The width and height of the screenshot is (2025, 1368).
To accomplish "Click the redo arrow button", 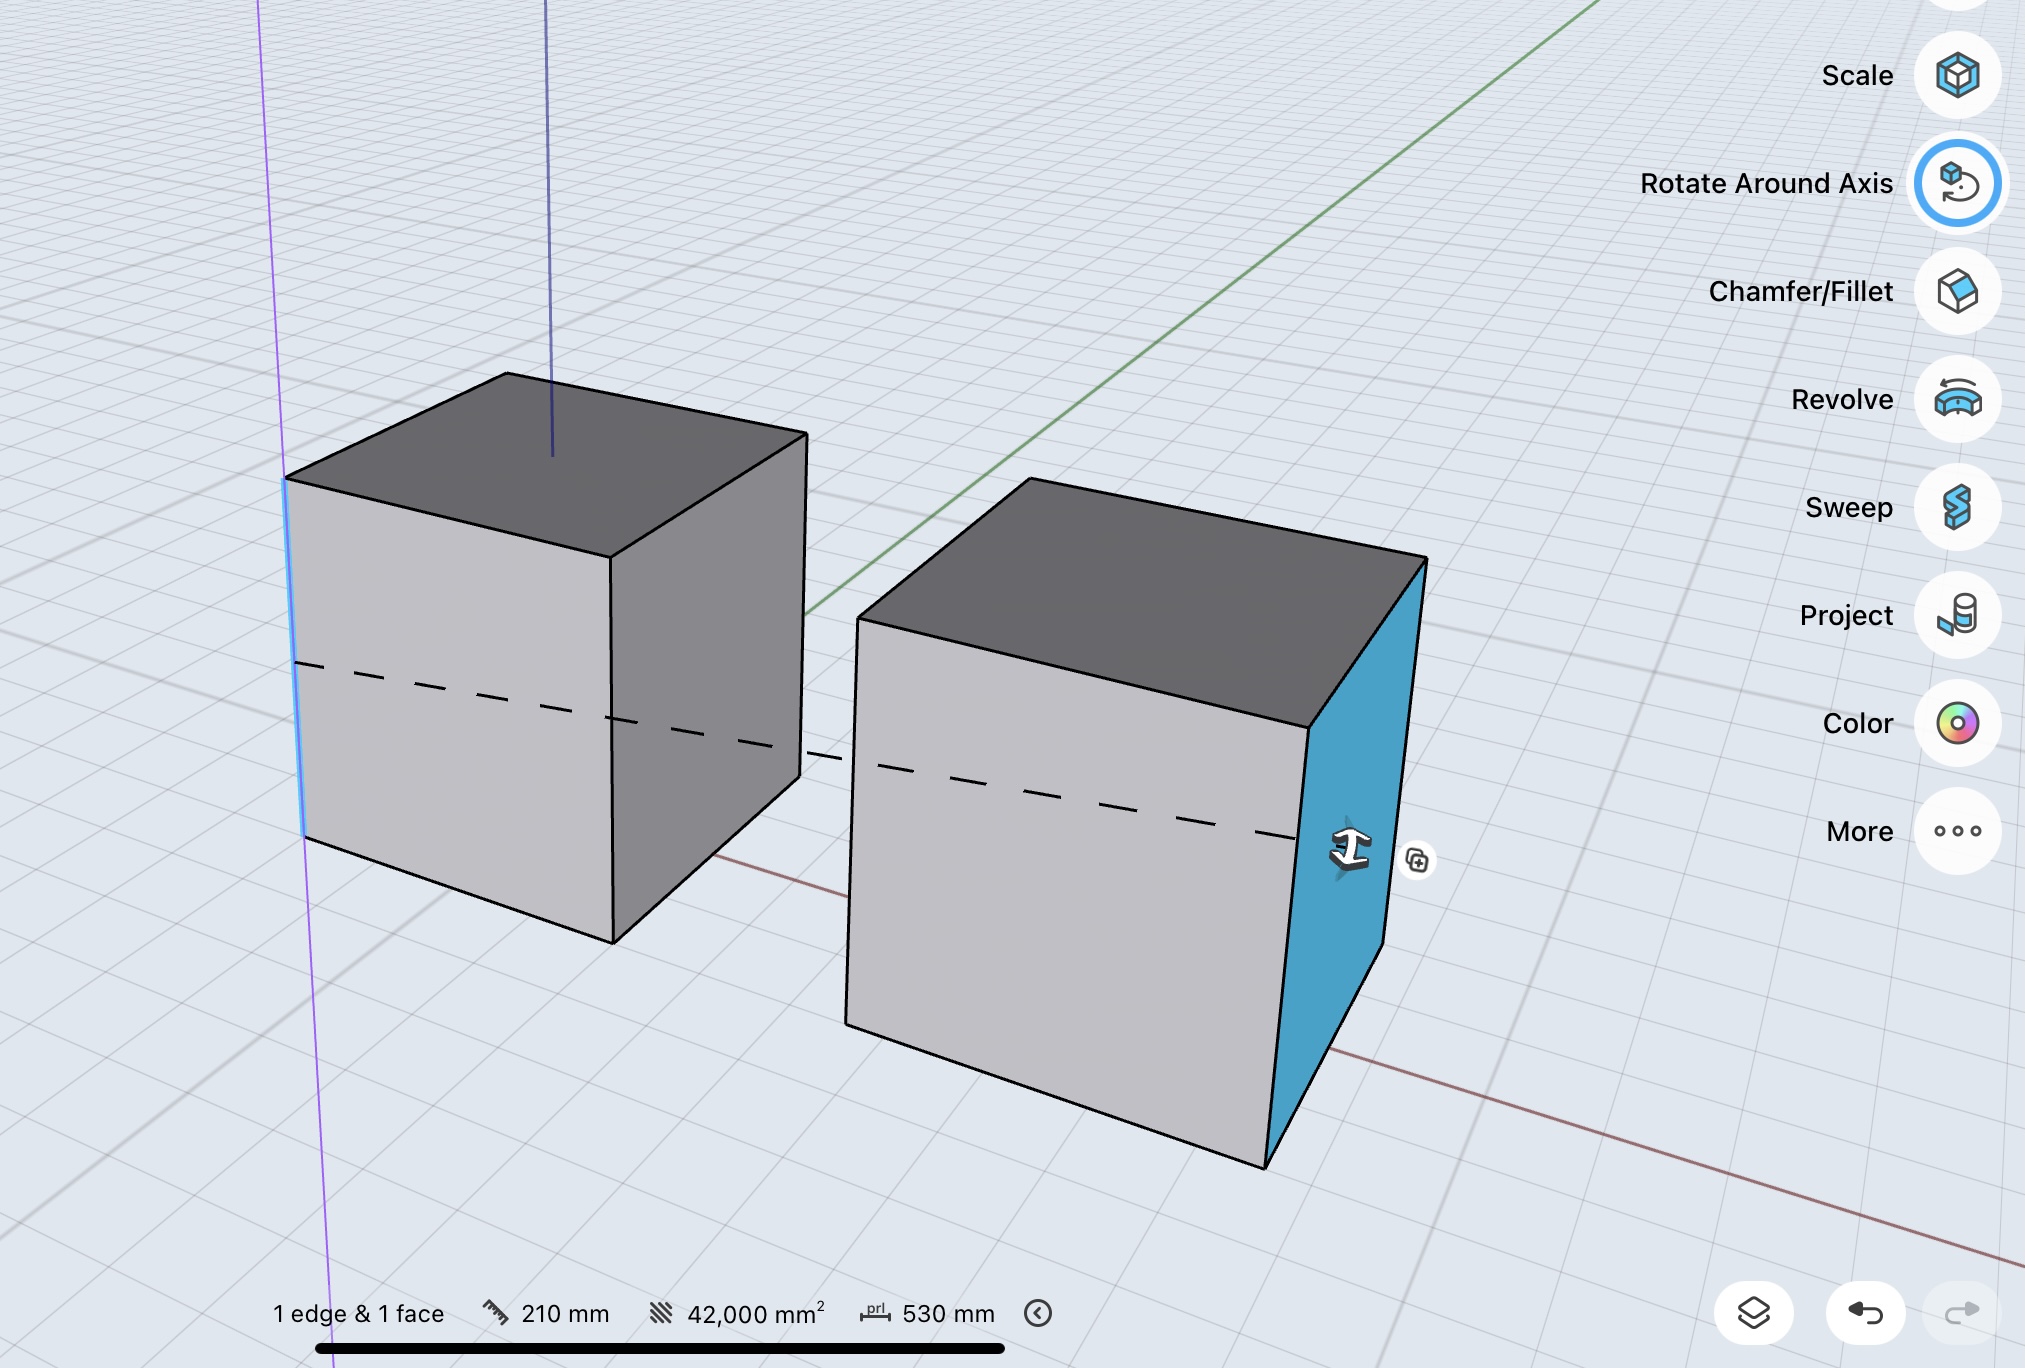I will point(1961,1312).
